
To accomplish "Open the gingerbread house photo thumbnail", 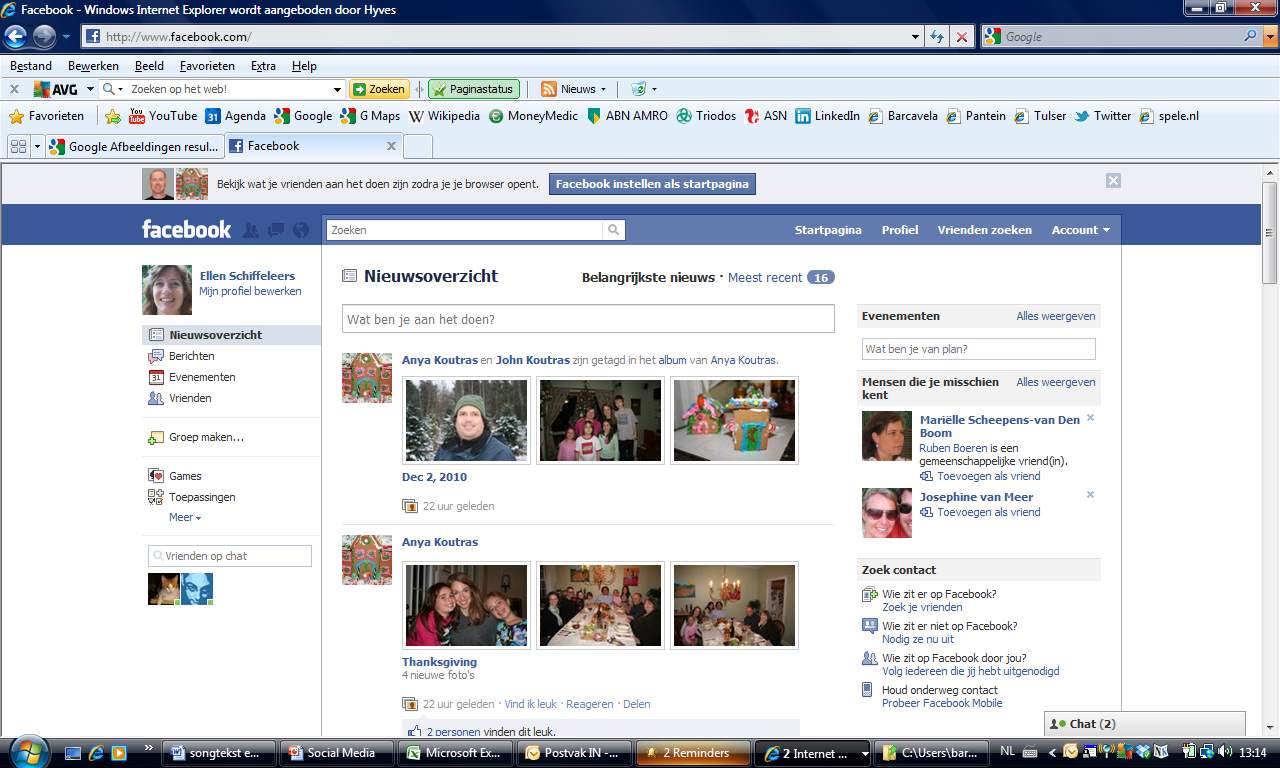I will (x=734, y=420).
